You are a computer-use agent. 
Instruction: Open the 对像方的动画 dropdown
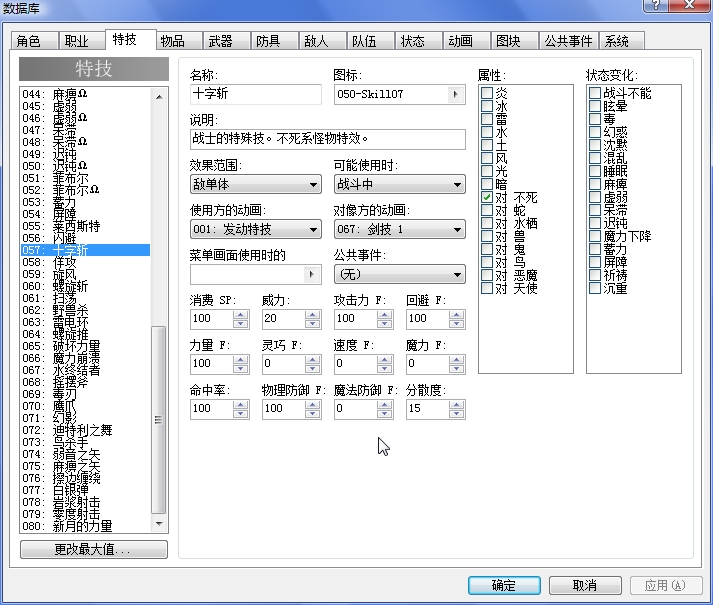pyautogui.click(x=399, y=229)
